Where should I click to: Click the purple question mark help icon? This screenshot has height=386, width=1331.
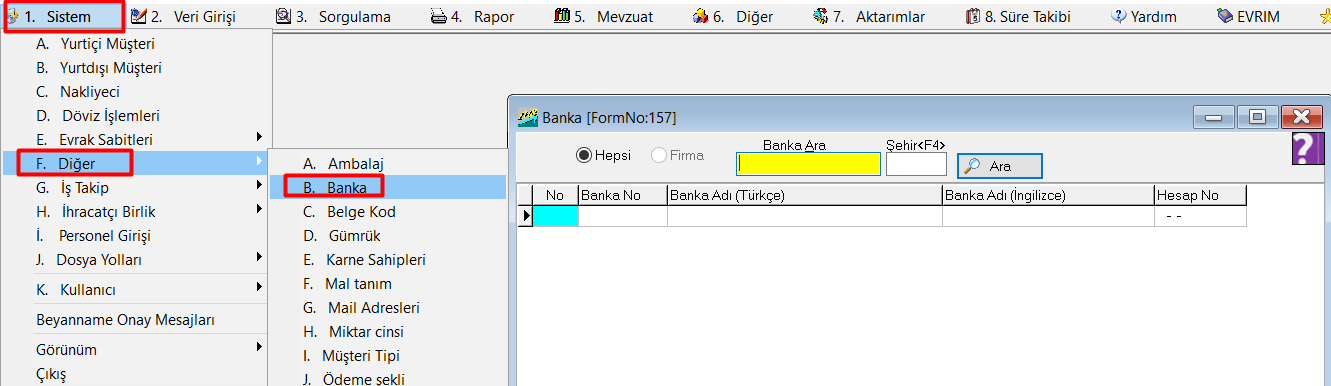1303,148
